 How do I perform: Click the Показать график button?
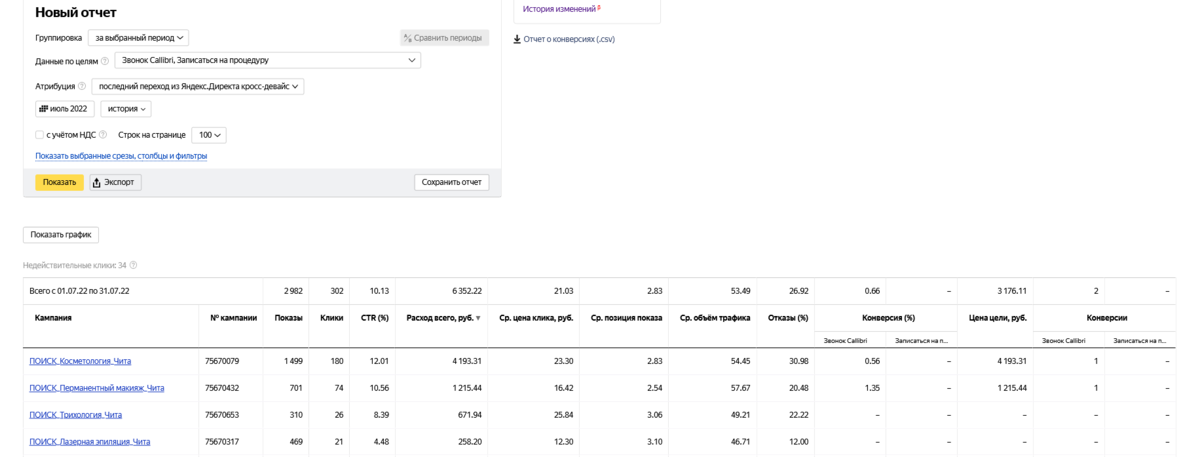[x=61, y=235]
